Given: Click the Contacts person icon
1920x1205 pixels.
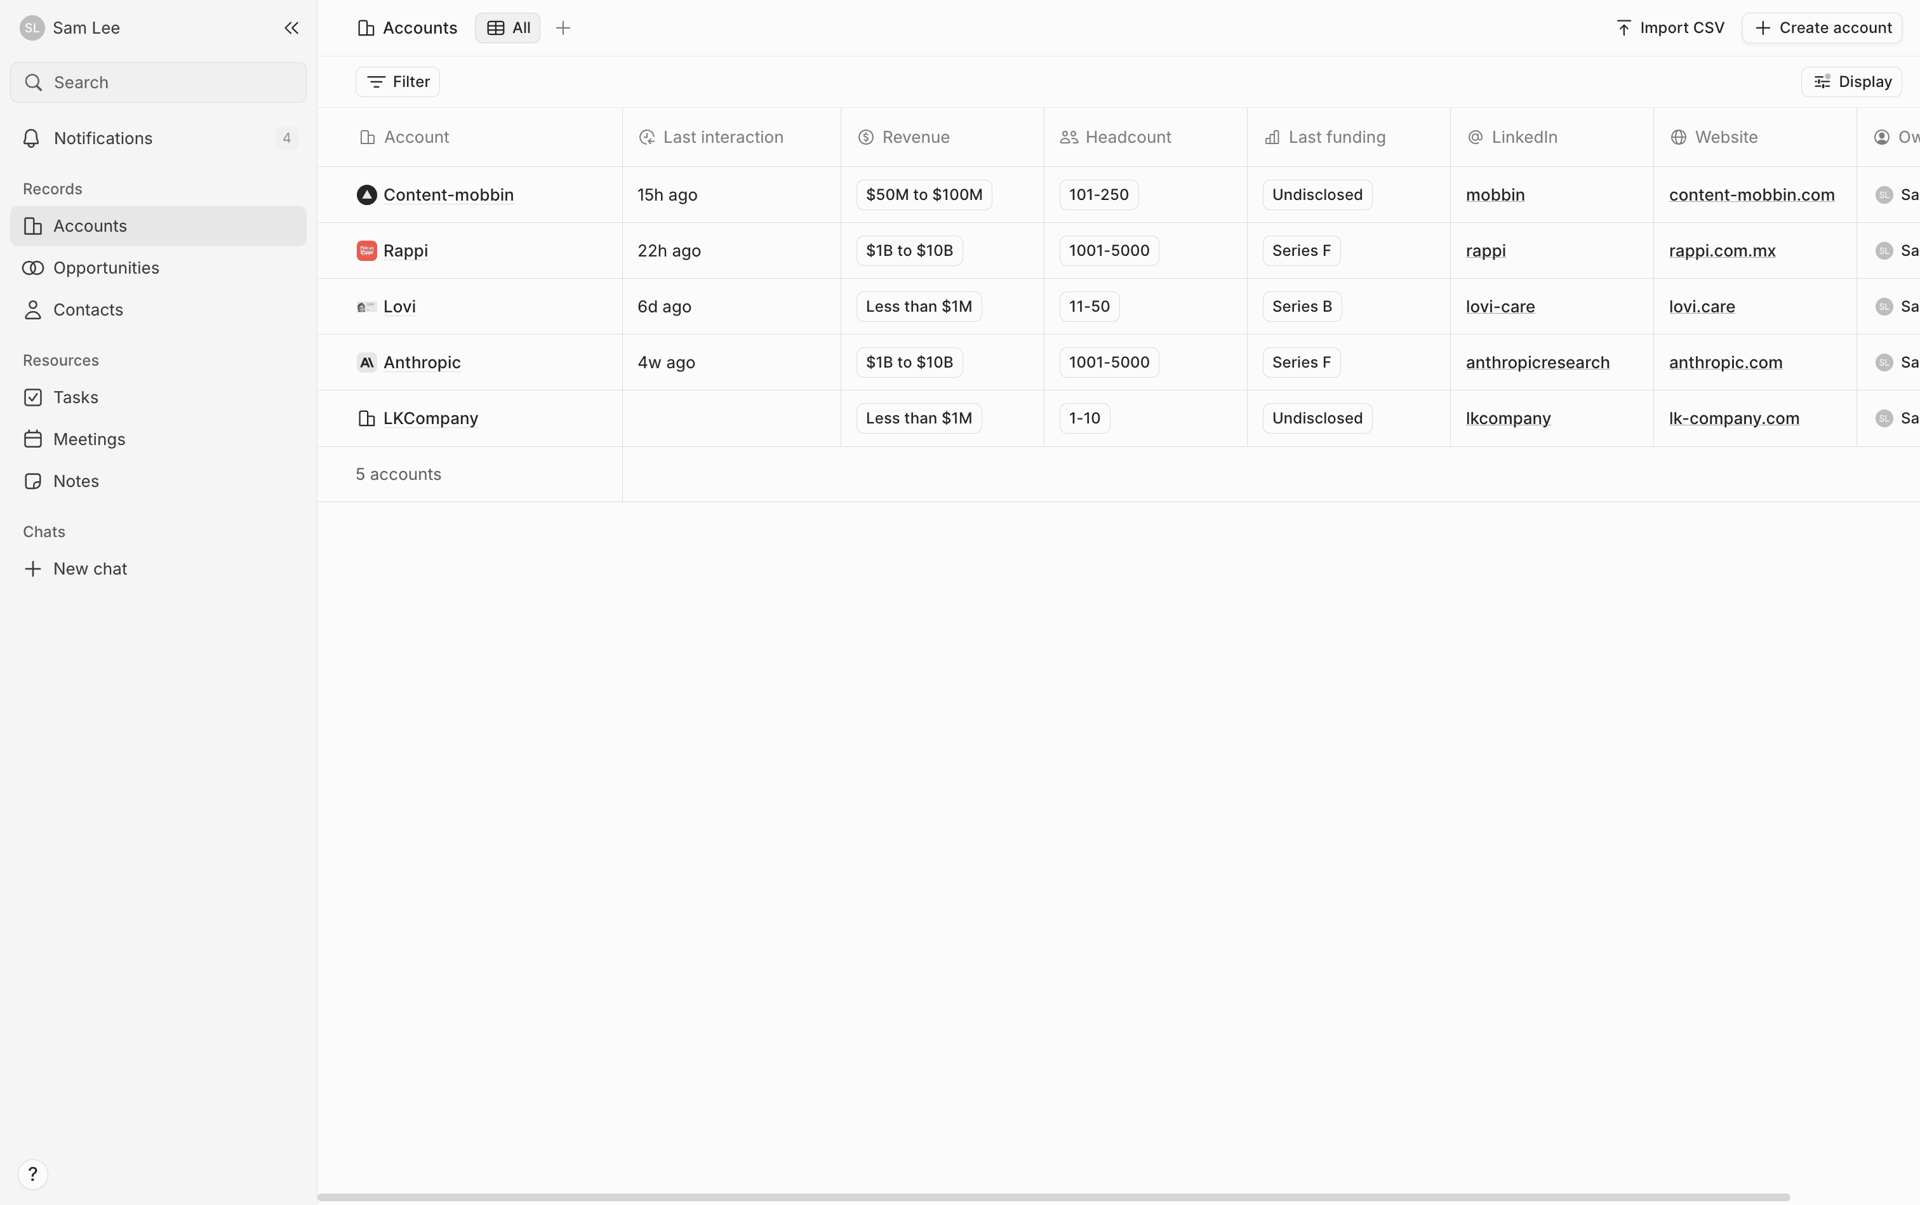Looking at the screenshot, I should tap(33, 310).
